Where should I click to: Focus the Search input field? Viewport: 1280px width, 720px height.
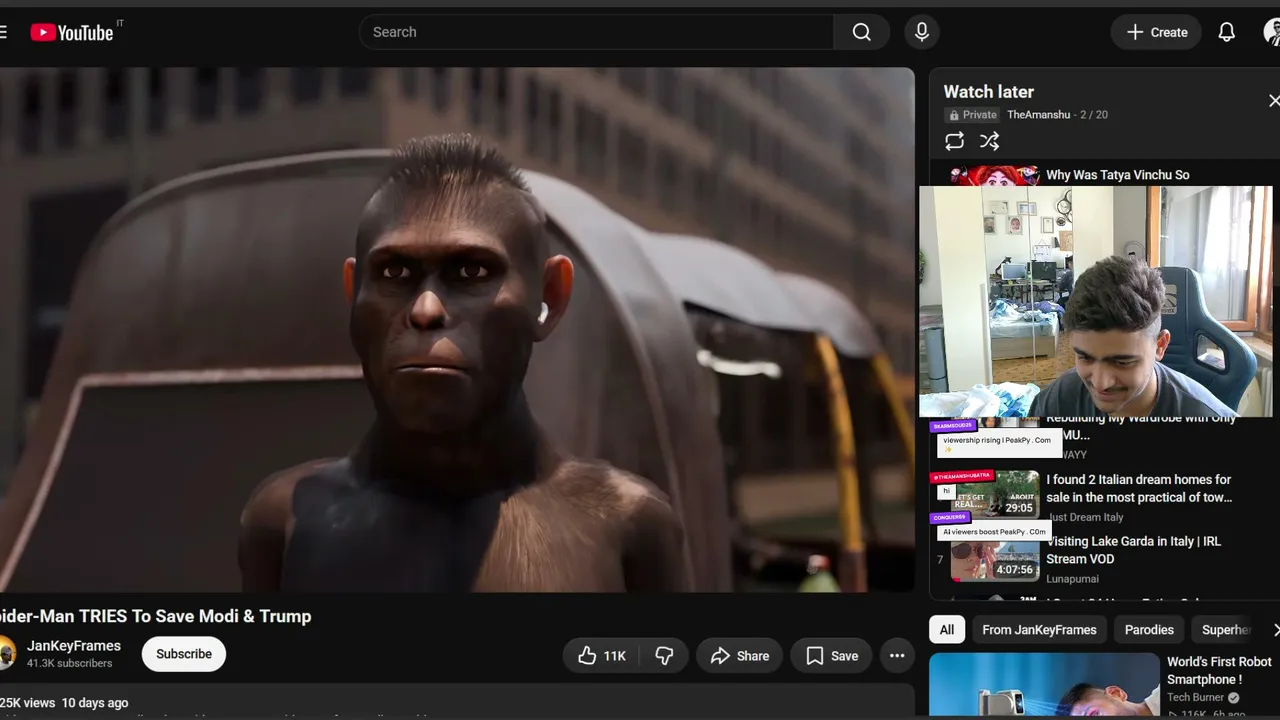click(x=596, y=32)
